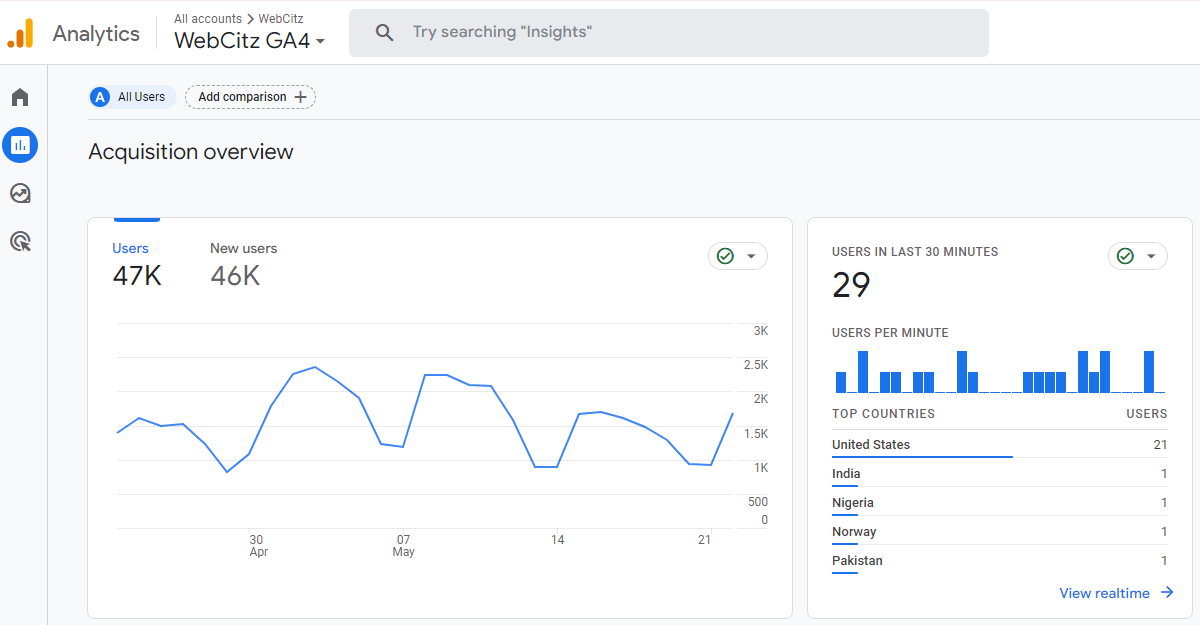Open the WebCitz GA4 property selector dropdown
Image resolution: width=1200 pixels, height=625 pixels.
pos(250,41)
